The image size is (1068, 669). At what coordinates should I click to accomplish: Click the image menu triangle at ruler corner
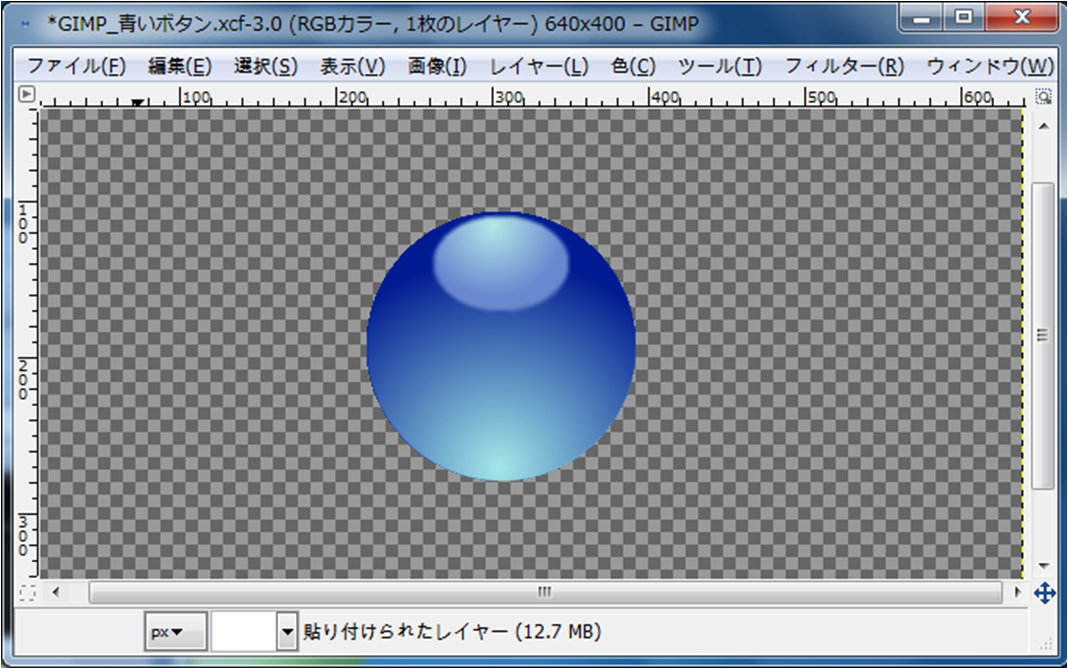(x=27, y=95)
